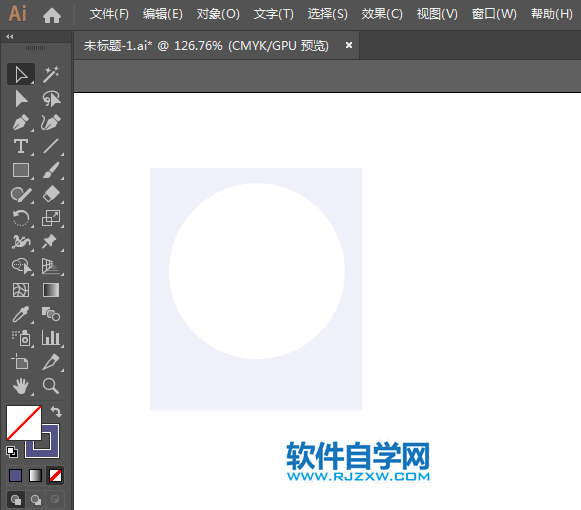Select the Gradient tool
Screen dimensions: 581x510
click(x=51, y=290)
